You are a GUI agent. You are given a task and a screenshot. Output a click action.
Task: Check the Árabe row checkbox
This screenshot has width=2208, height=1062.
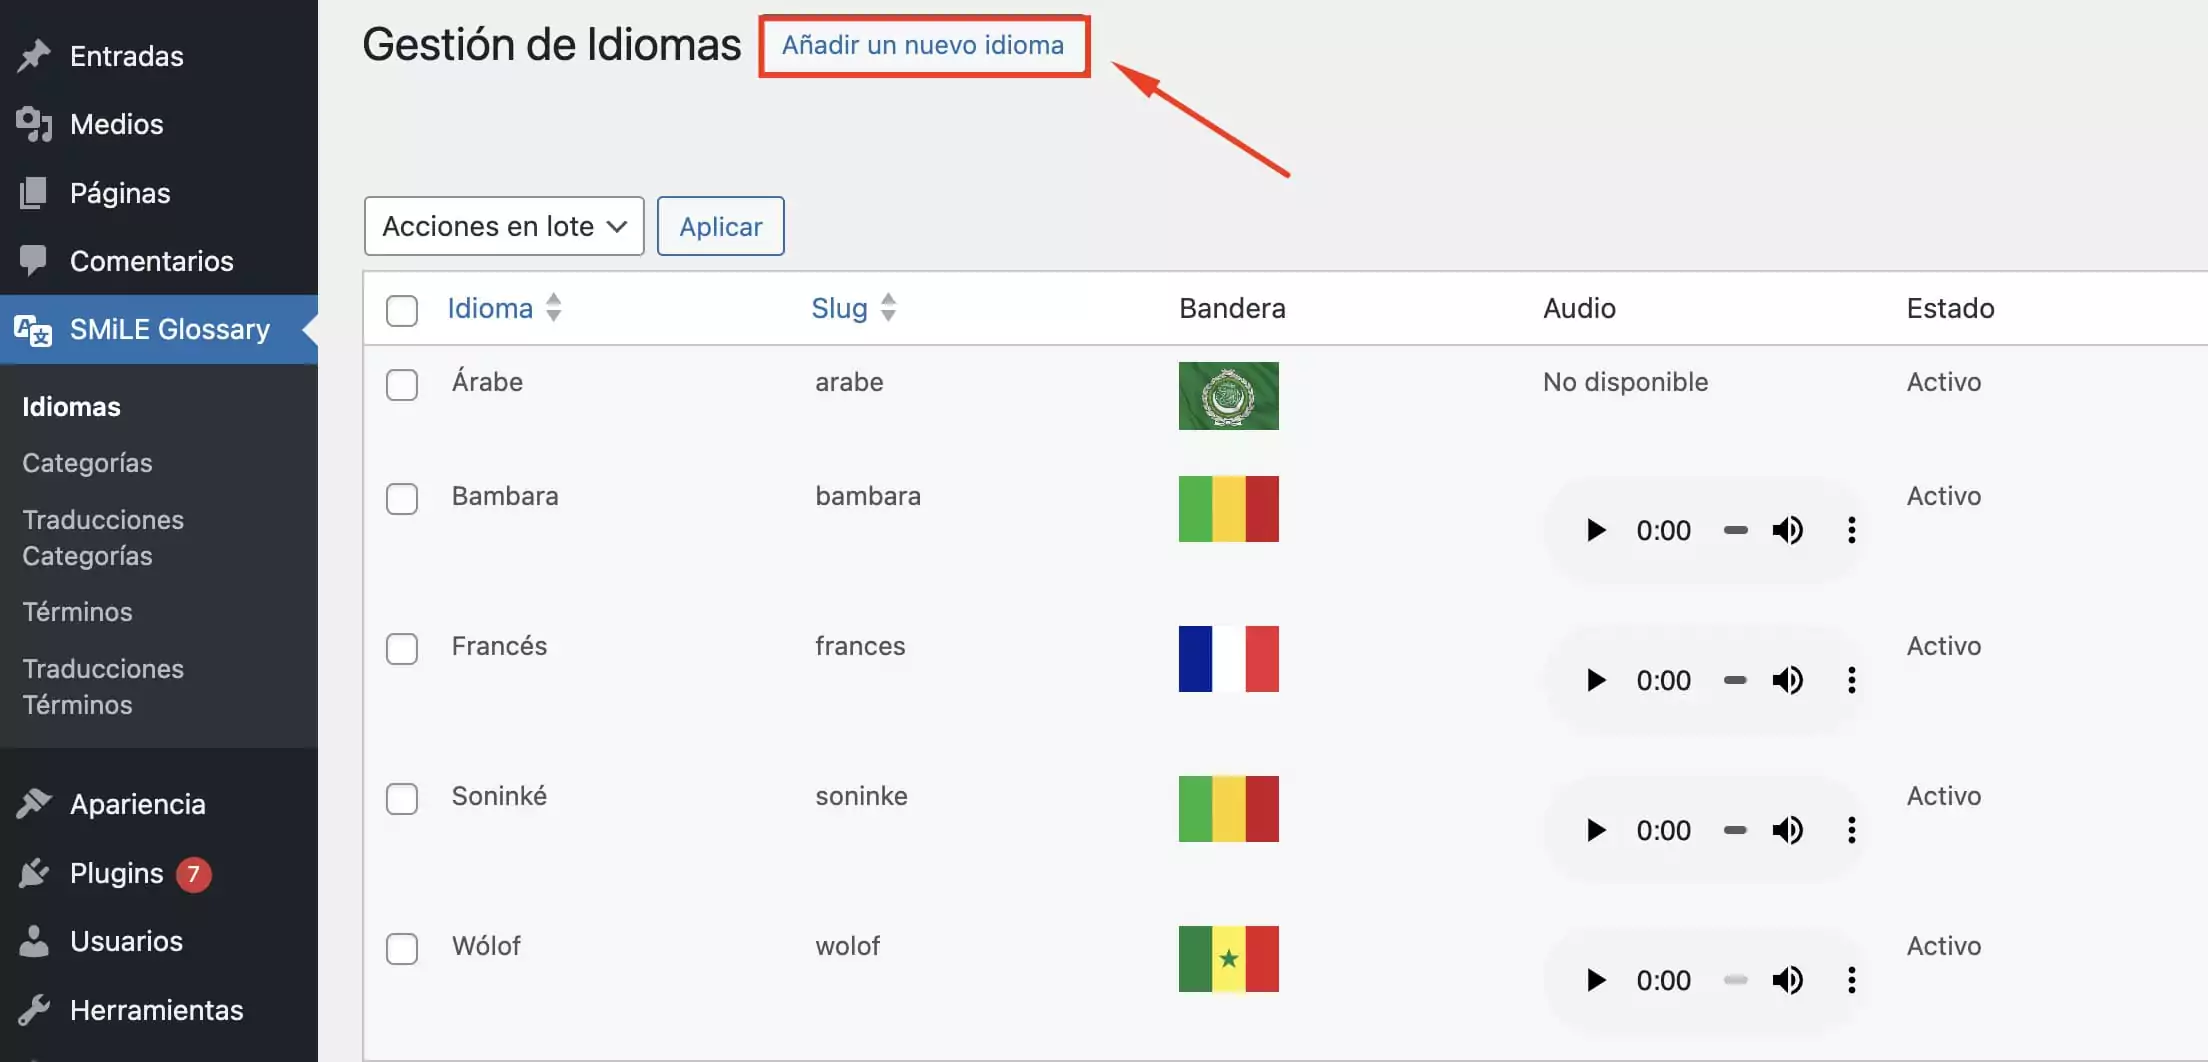[402, 384]
